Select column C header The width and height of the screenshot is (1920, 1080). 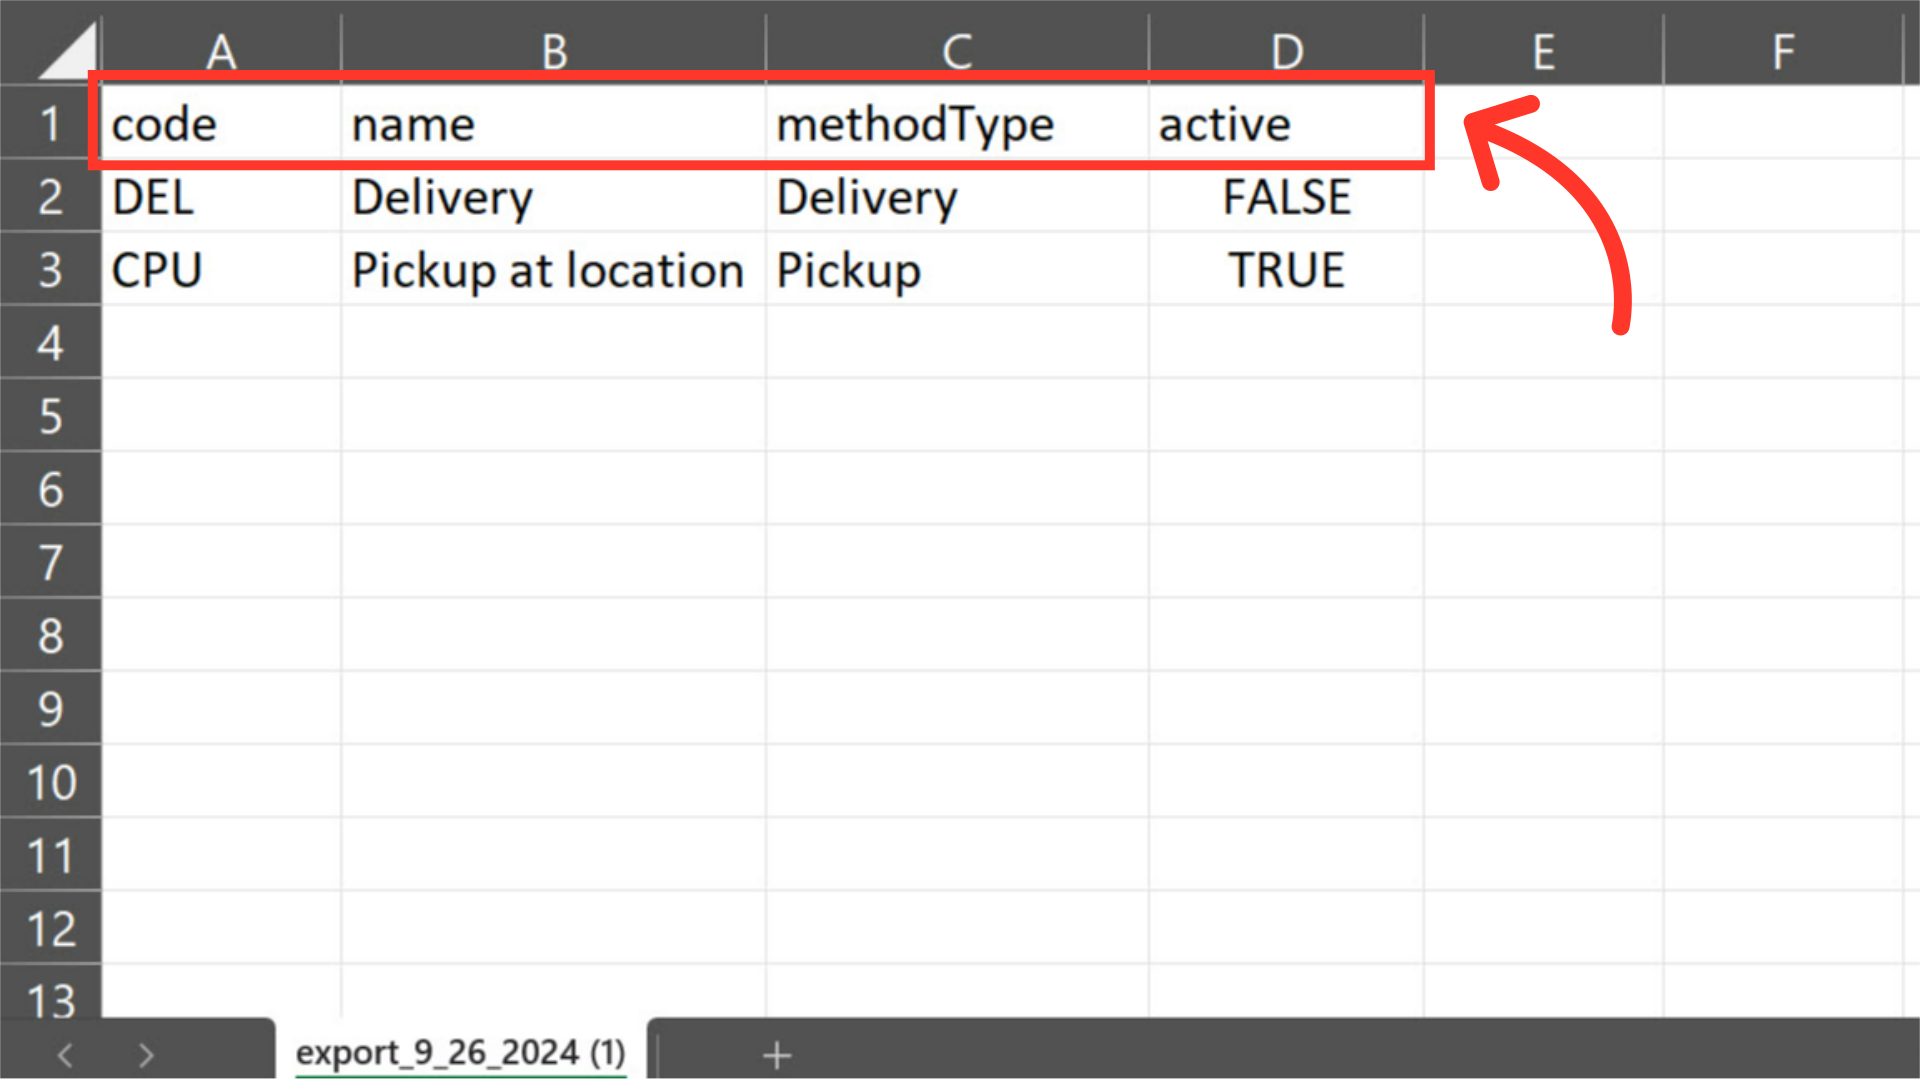(x=957, y=50)
